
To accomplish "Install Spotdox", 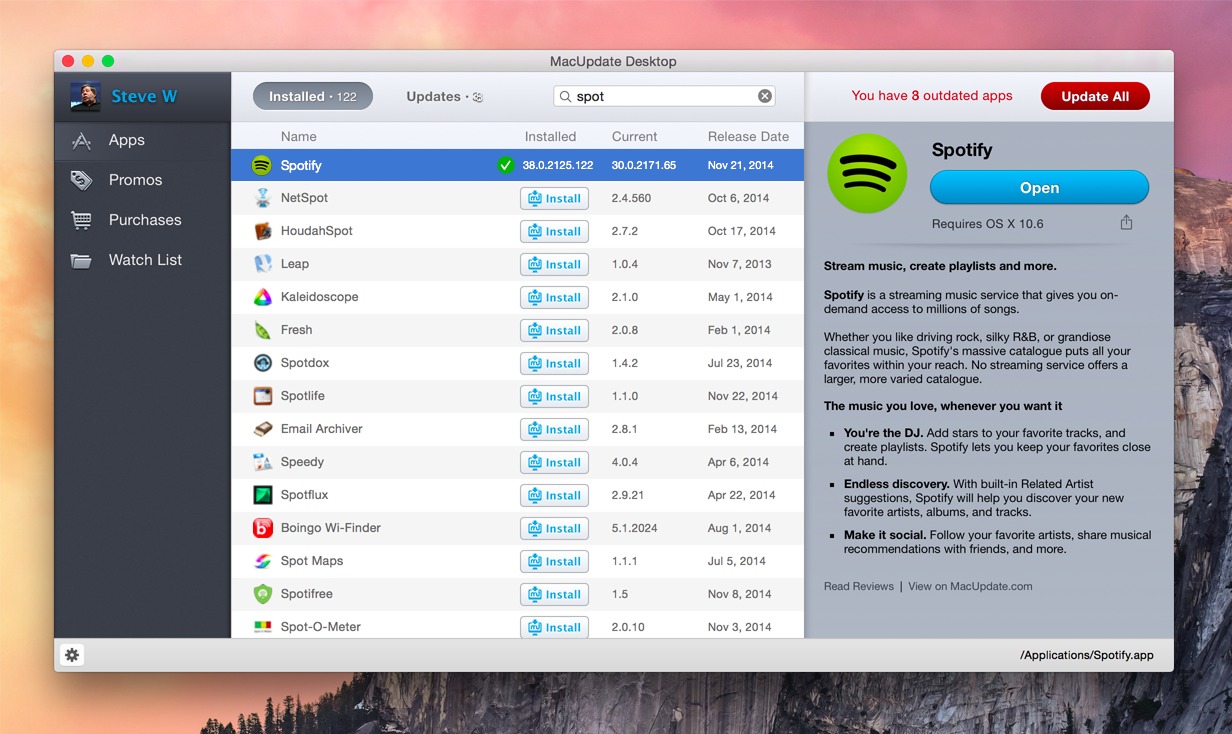I will 554,363.
